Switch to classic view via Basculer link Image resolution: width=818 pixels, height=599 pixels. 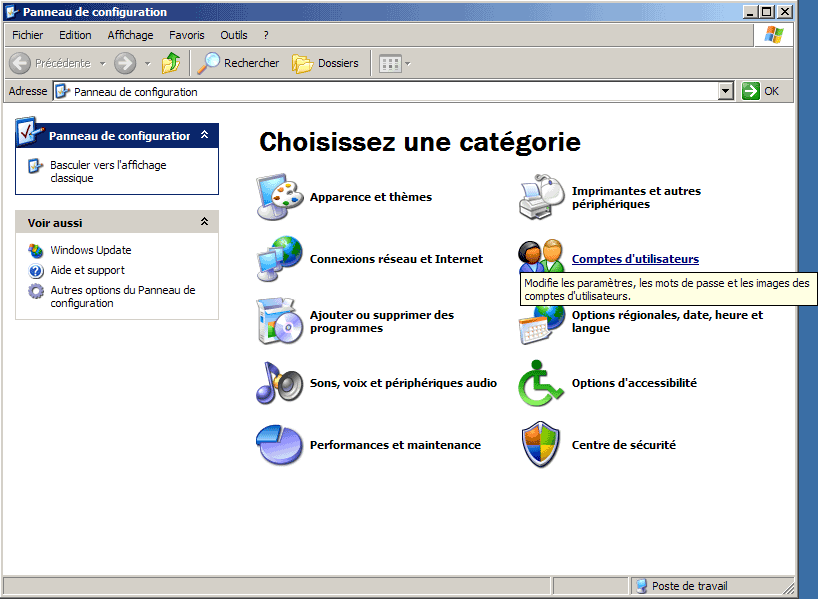point(108,171)
